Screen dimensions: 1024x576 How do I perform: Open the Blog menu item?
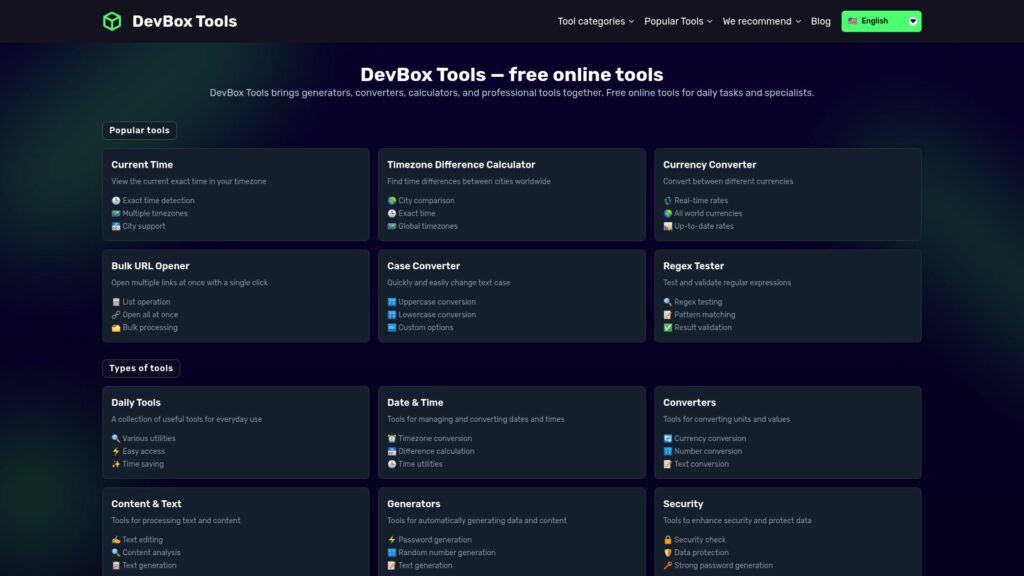pos(820,20)
